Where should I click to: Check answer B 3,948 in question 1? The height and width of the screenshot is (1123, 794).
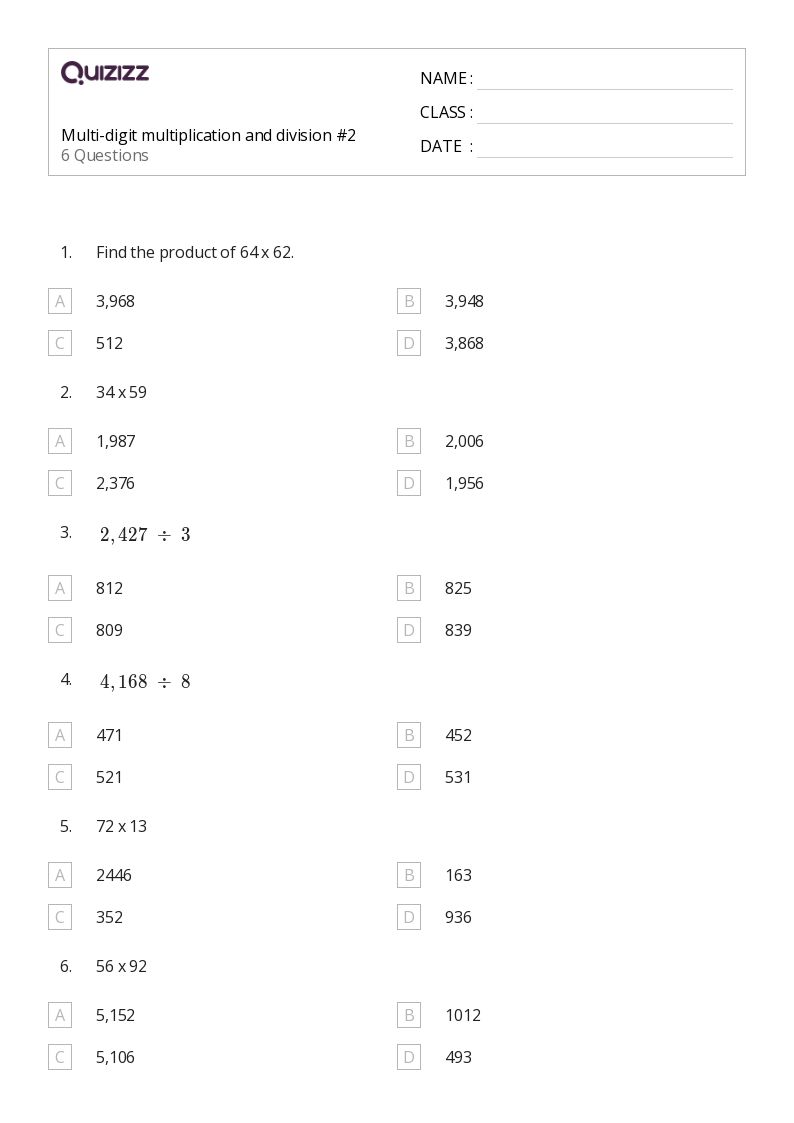[409, 301]
